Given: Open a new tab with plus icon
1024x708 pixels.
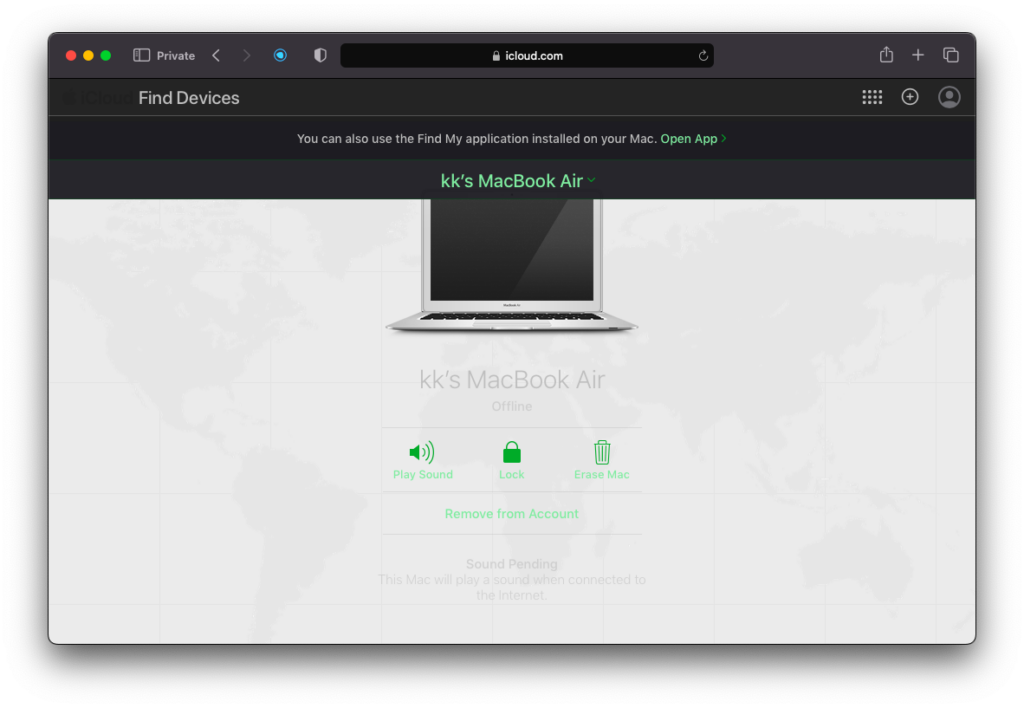Looking at the screenshot, I should tap(918, 56).
